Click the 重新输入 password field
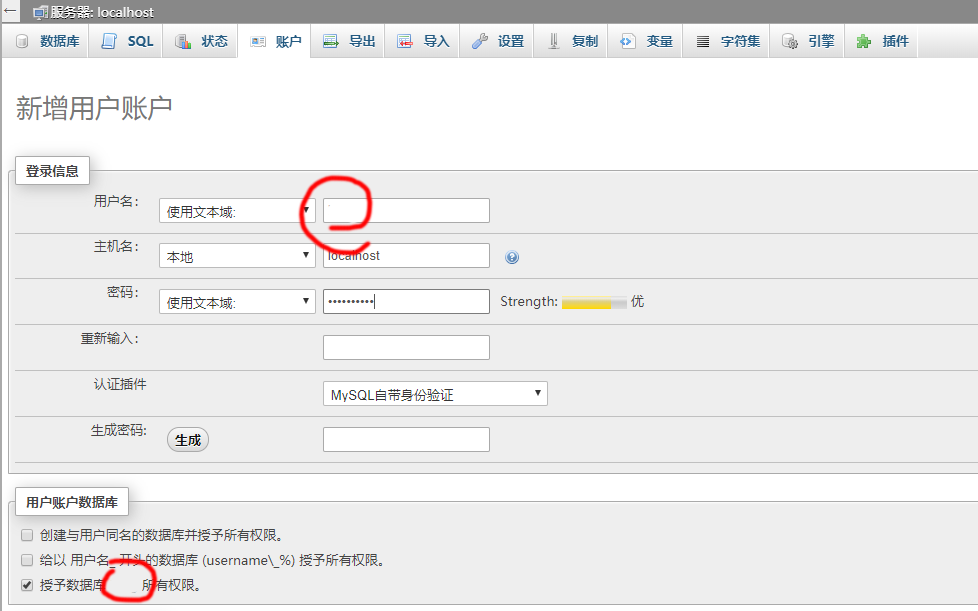Image resolution: width=978 pixels, height=611 pixels. [406, 347]
